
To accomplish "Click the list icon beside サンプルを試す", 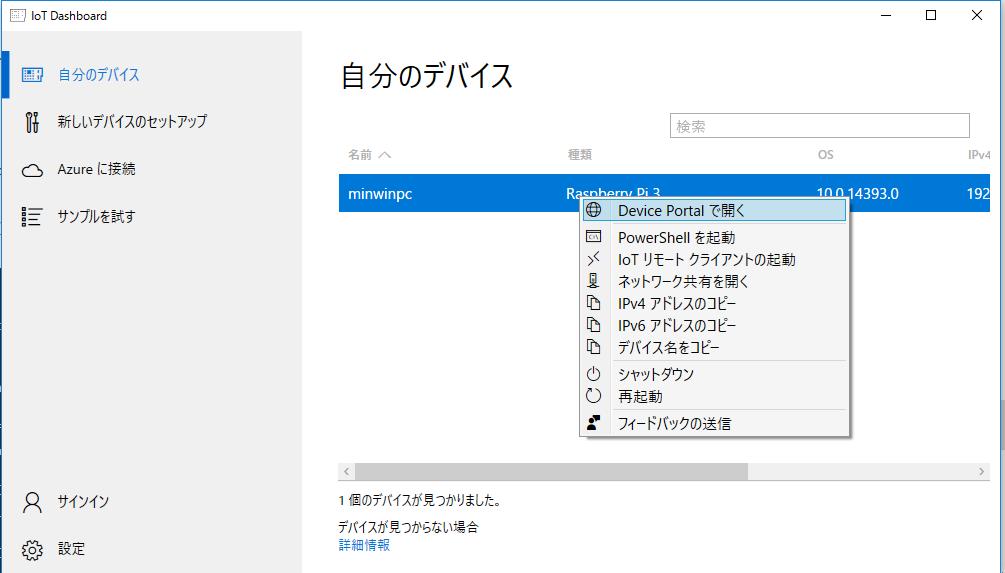I will (x=32, y=217).
